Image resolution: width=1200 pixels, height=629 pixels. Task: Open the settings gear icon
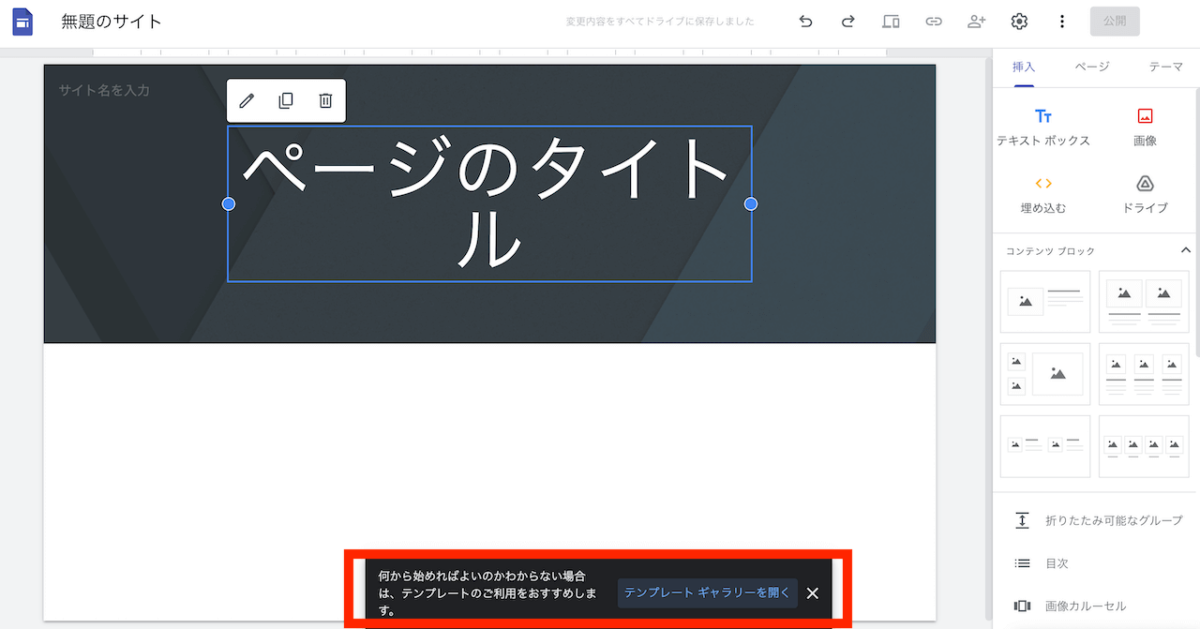pyautogui.click(x=1019, y=21)
